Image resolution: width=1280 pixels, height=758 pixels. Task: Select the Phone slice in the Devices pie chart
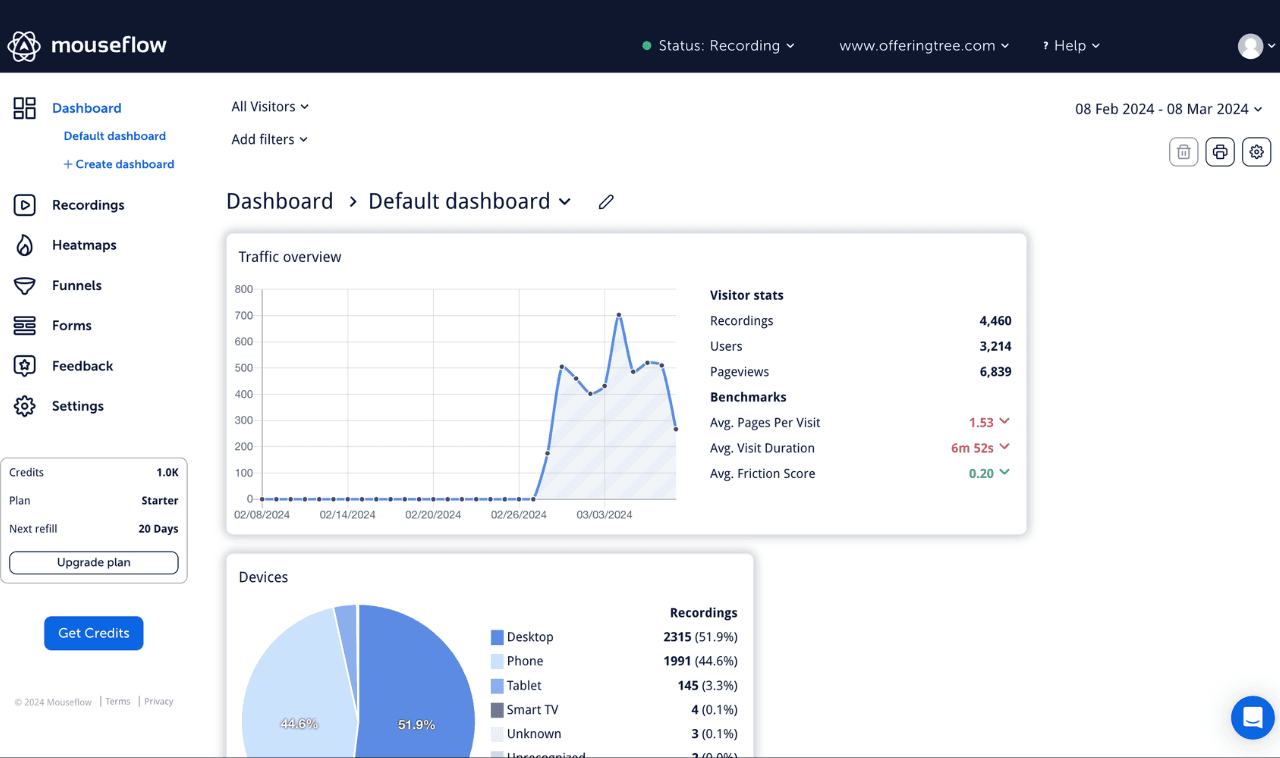300,720
